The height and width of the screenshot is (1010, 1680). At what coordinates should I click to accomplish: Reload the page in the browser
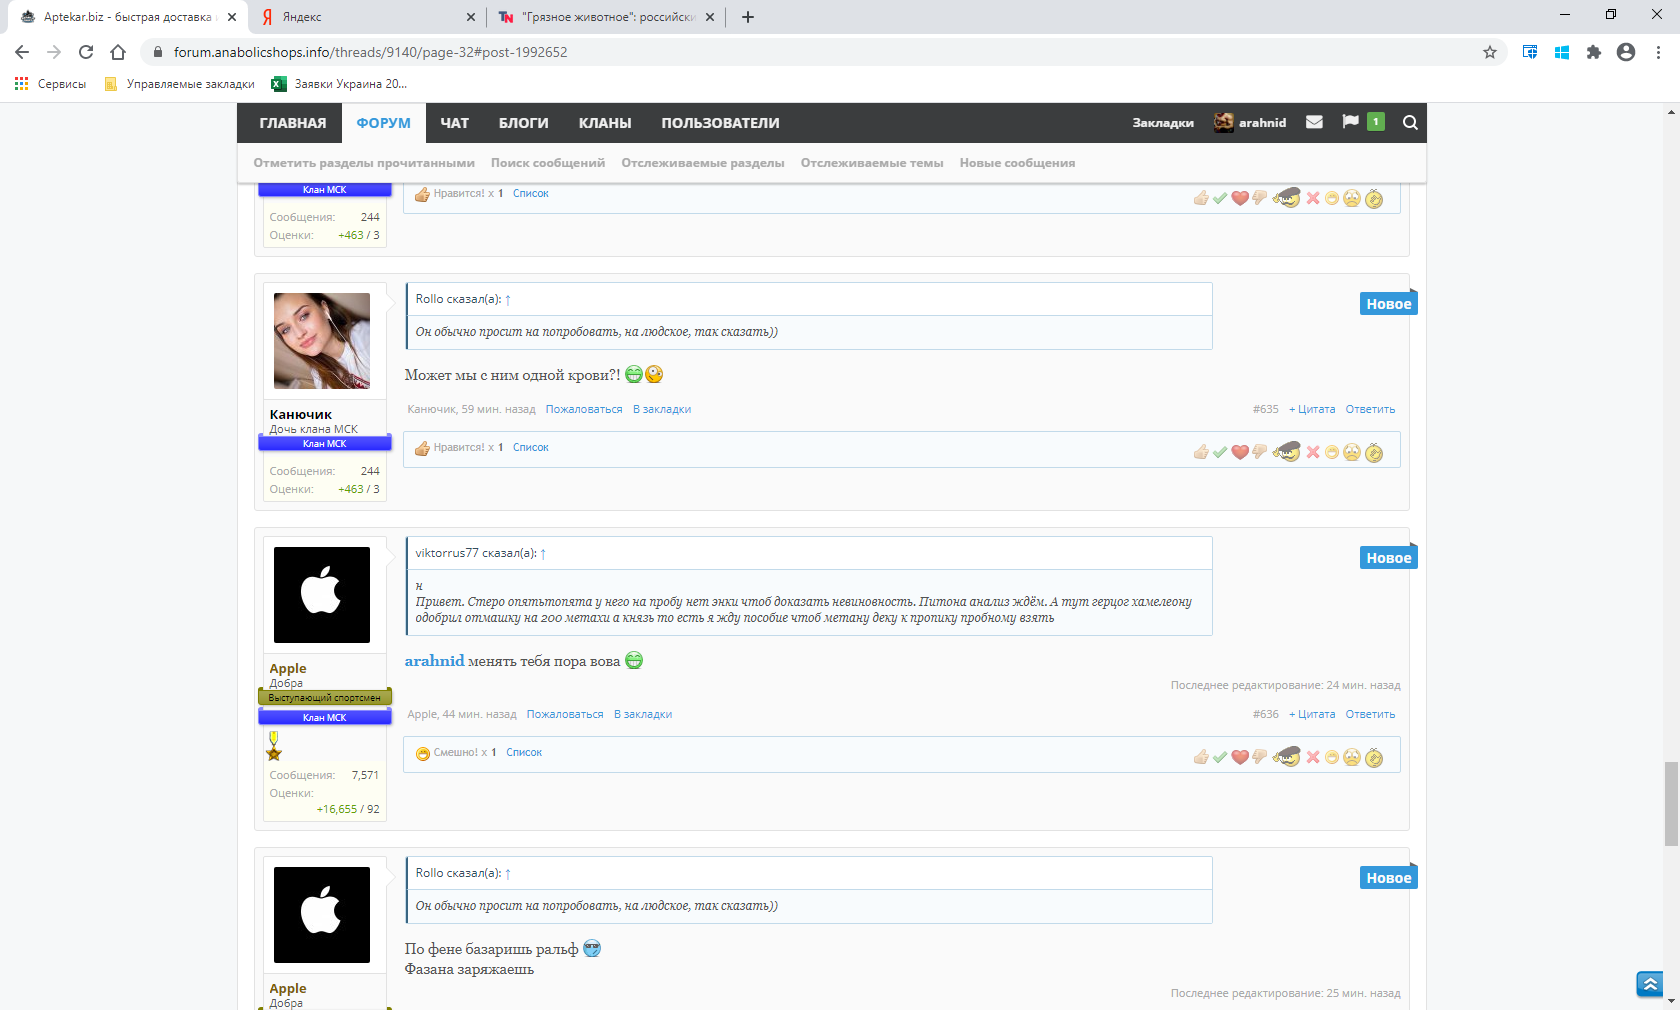[86, 52]
